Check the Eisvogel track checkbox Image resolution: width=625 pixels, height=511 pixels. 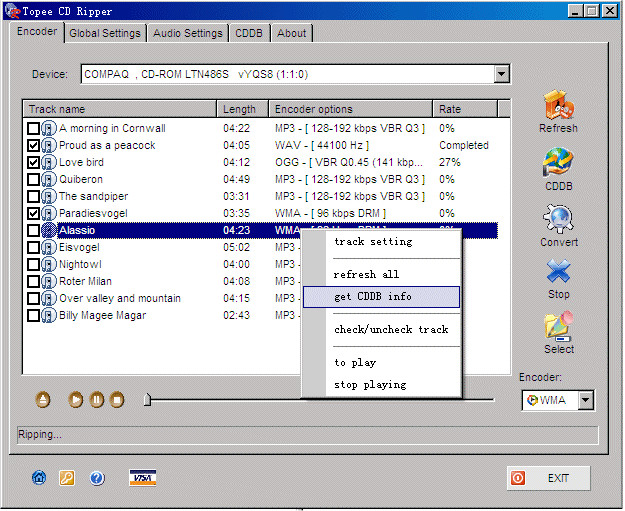[33, 248]
